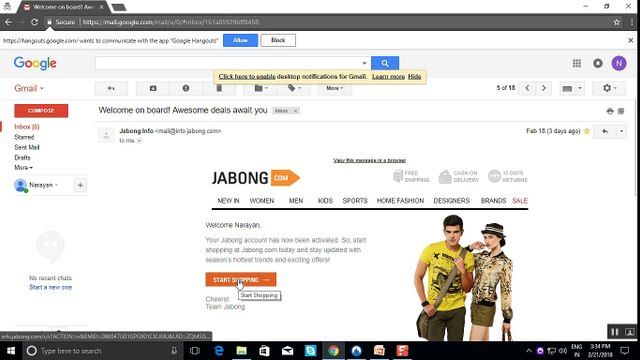
Task: Click the Chrome address bar URL
Action: click(171, 22)
